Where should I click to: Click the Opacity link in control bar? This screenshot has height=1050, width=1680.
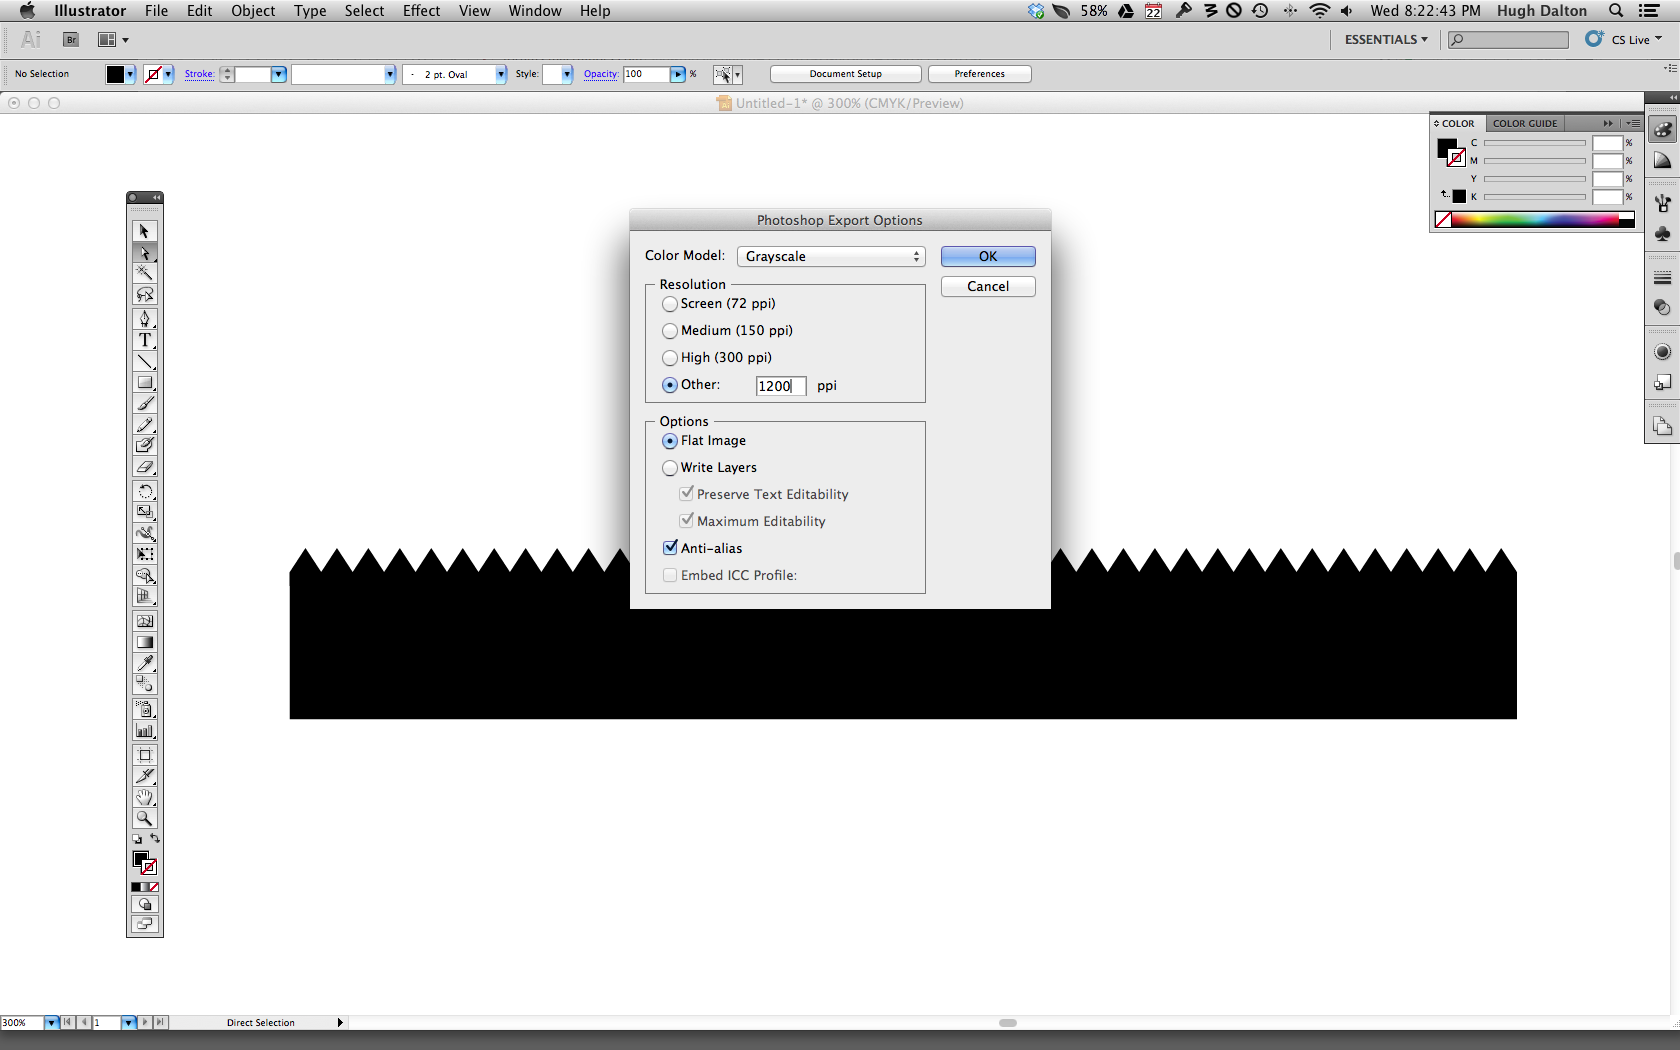(601, 74)
